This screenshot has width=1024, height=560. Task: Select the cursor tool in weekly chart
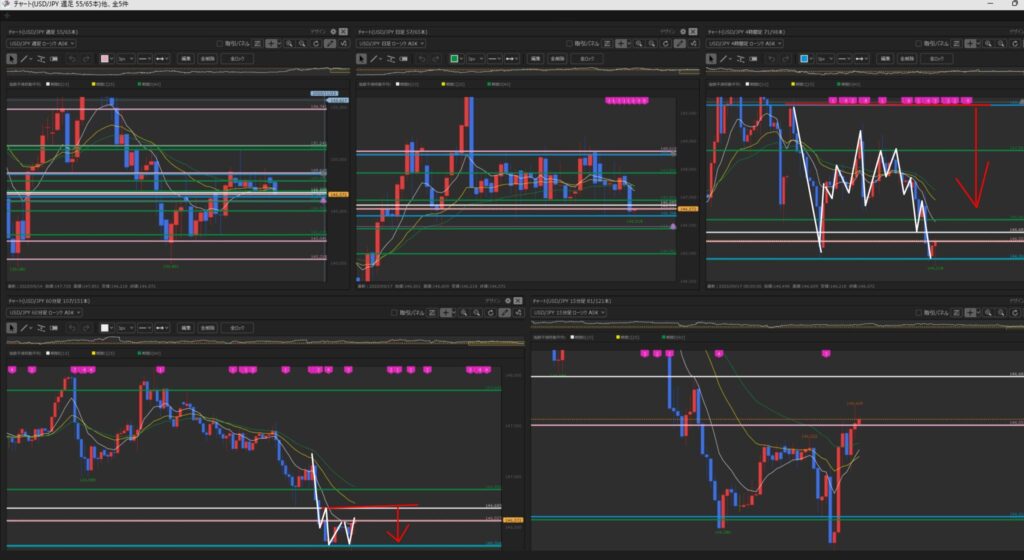click(12, 59)
